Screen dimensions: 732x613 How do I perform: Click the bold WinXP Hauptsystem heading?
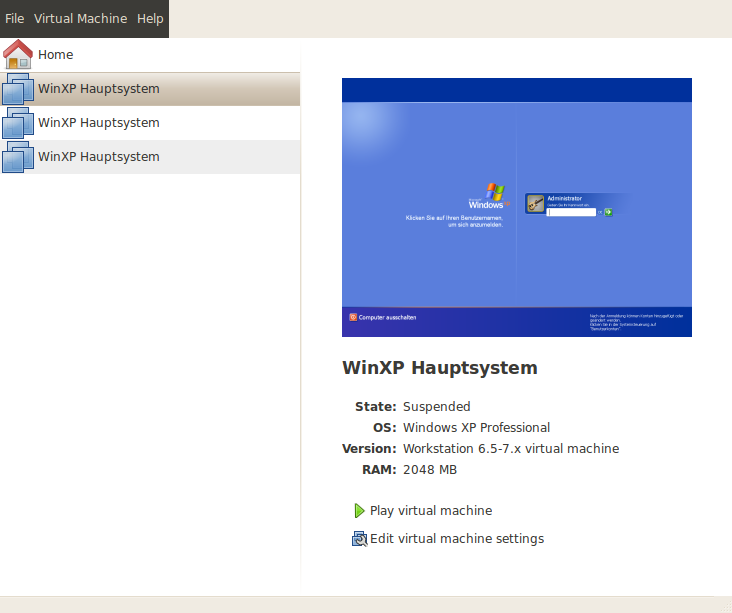(440, 368)
